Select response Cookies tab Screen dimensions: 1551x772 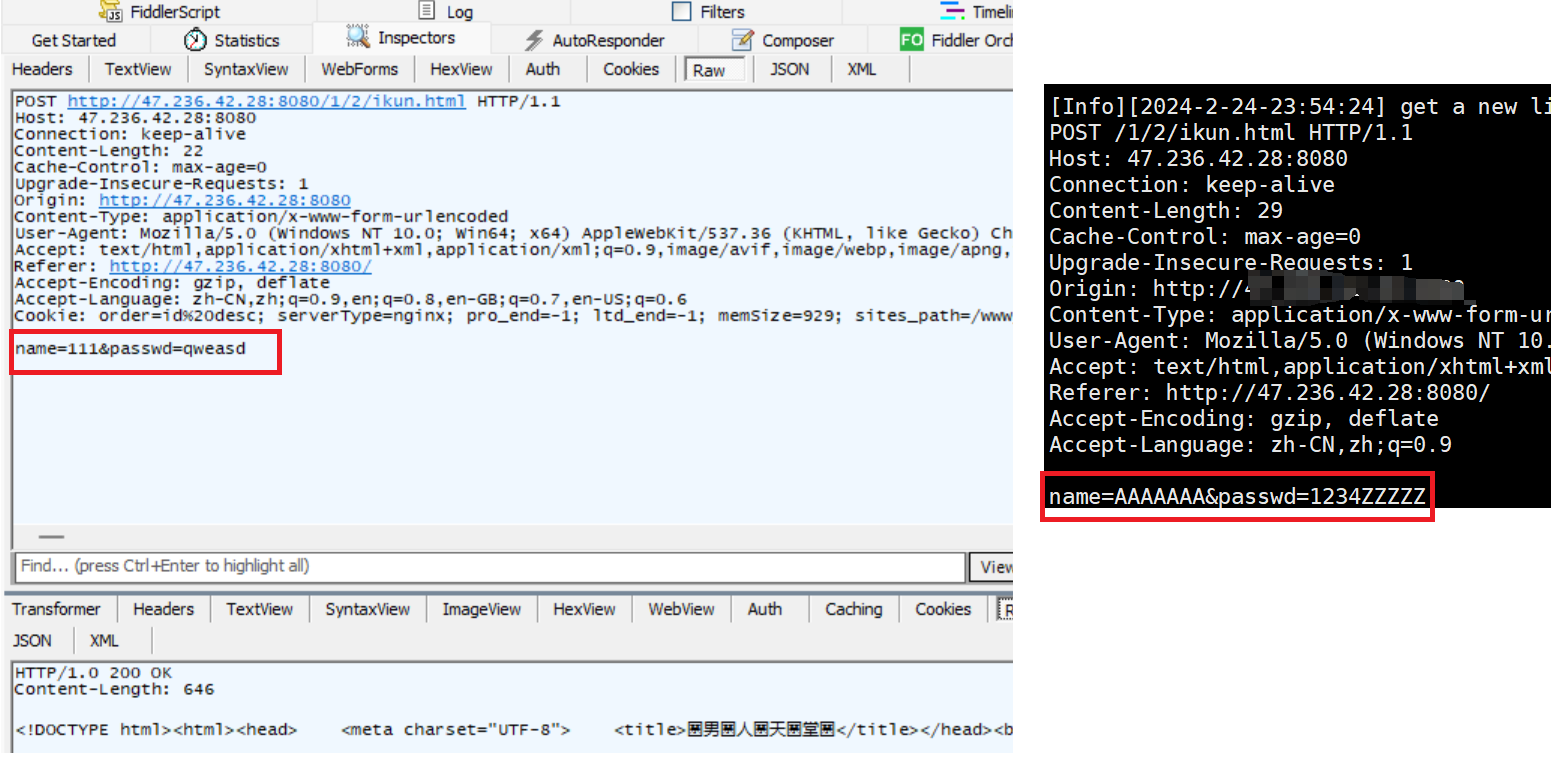pos(943,609)
